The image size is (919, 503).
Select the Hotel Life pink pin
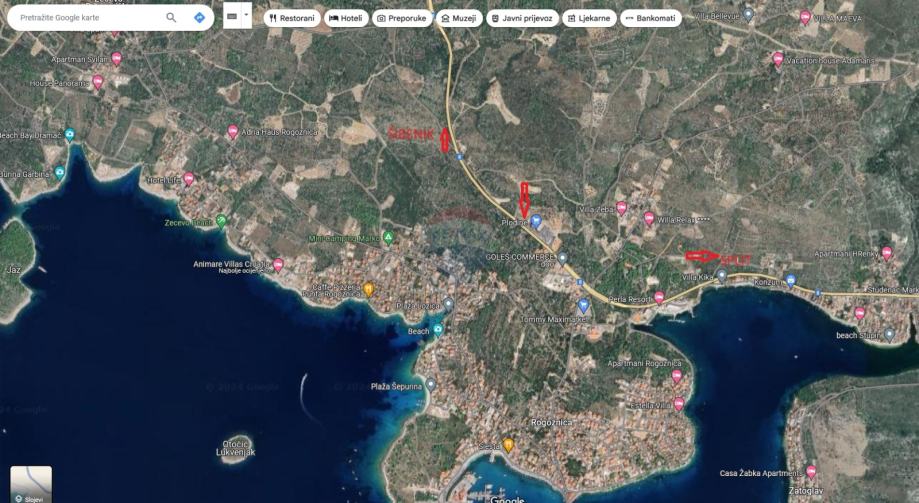189,179
